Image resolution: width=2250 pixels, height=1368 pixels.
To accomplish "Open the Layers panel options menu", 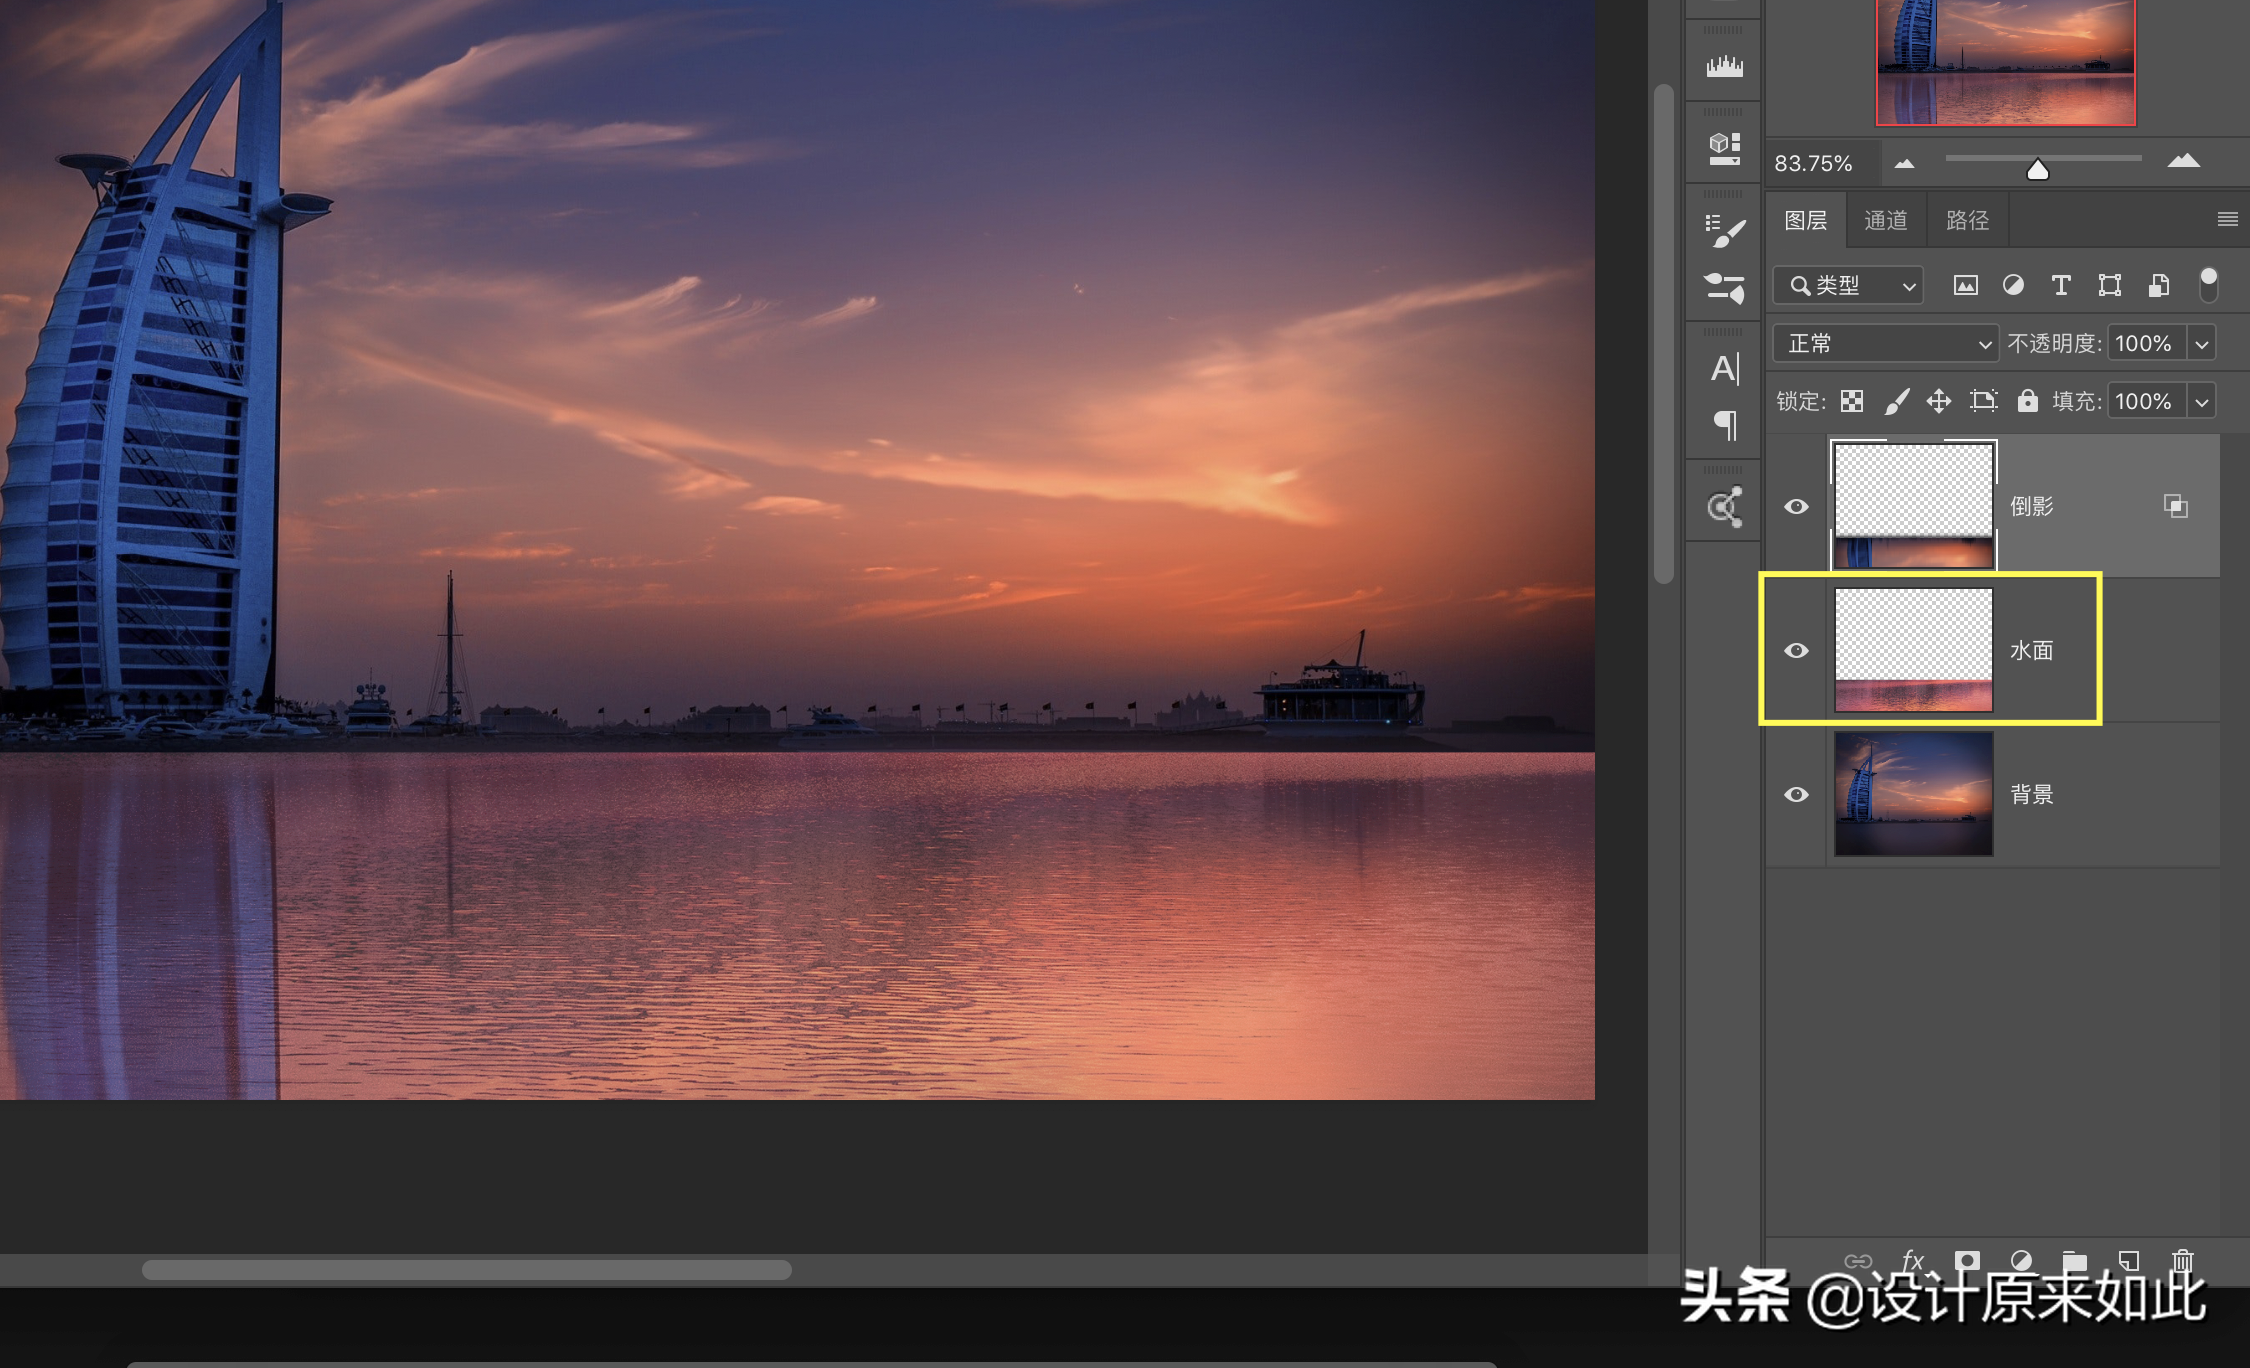I will (x=2227, y=219).
